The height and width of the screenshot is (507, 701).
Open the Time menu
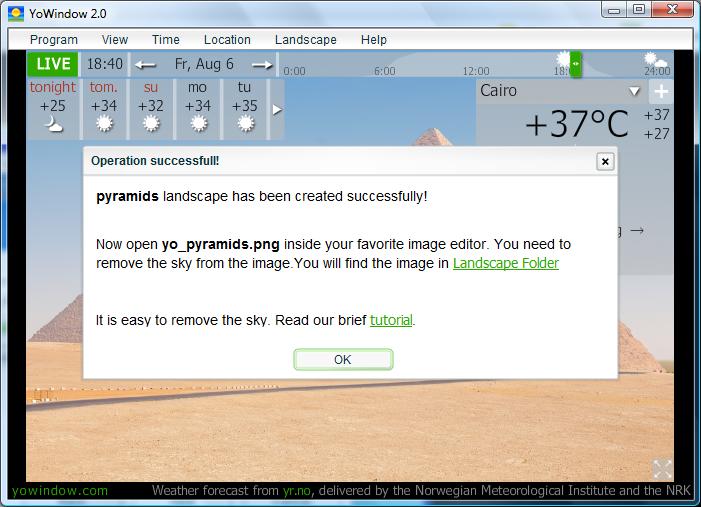pyautogui.click(x=166, y=40)
